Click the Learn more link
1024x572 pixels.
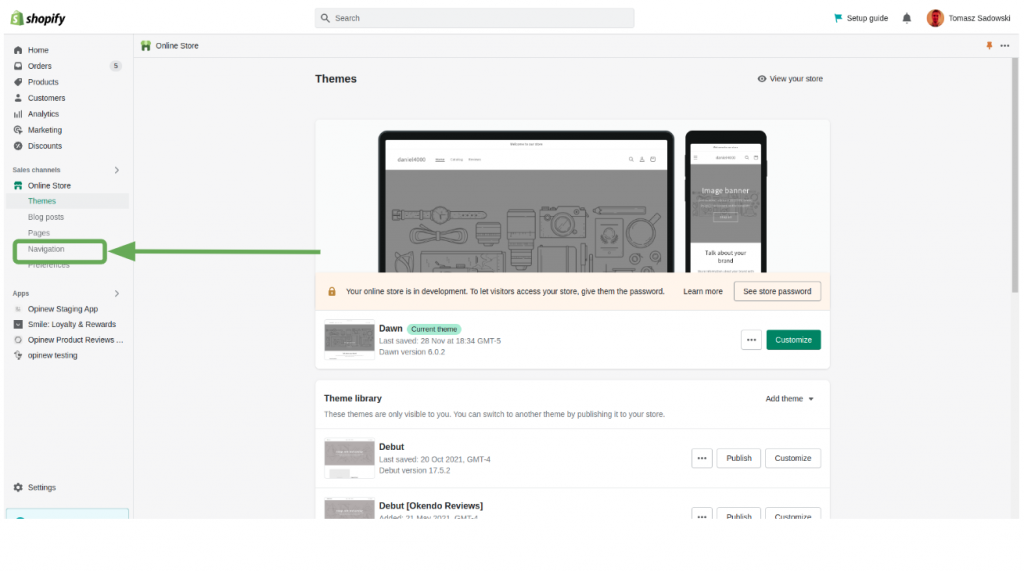(703, 291)
